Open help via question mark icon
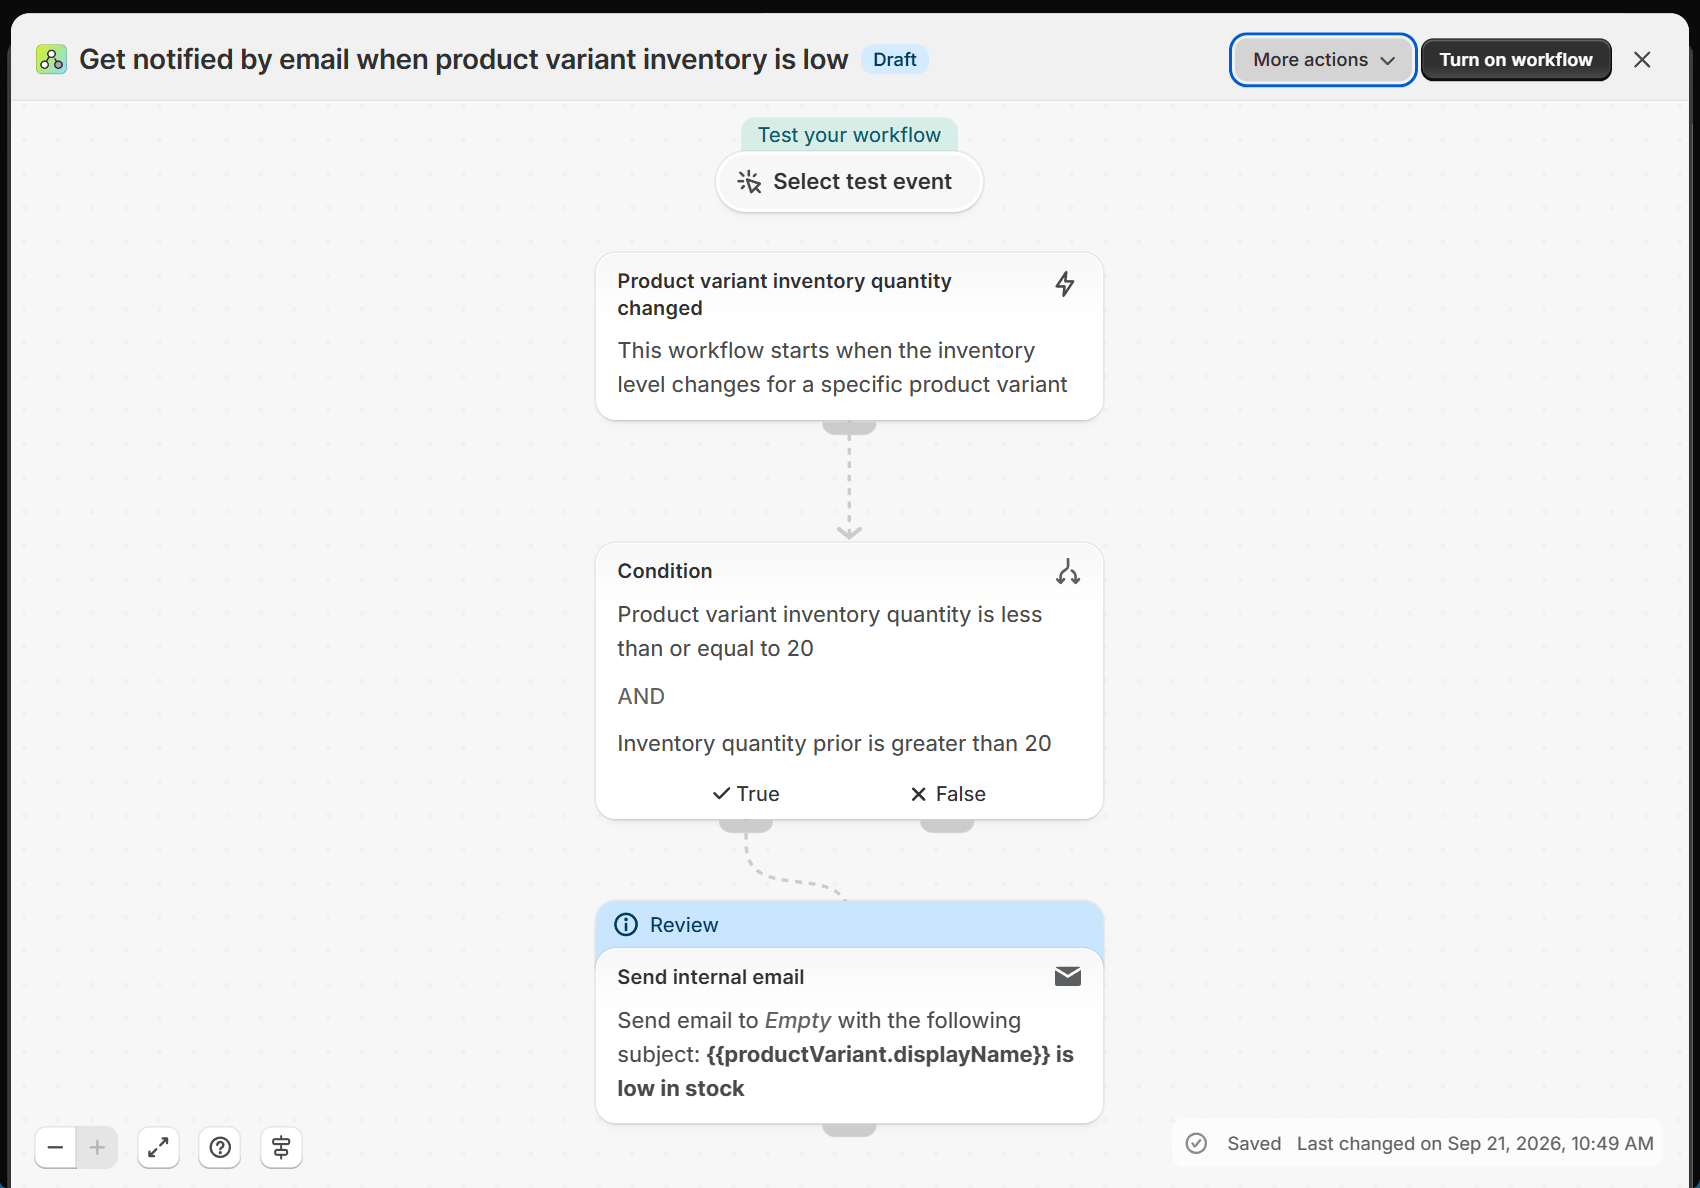 pos(220,1148)
